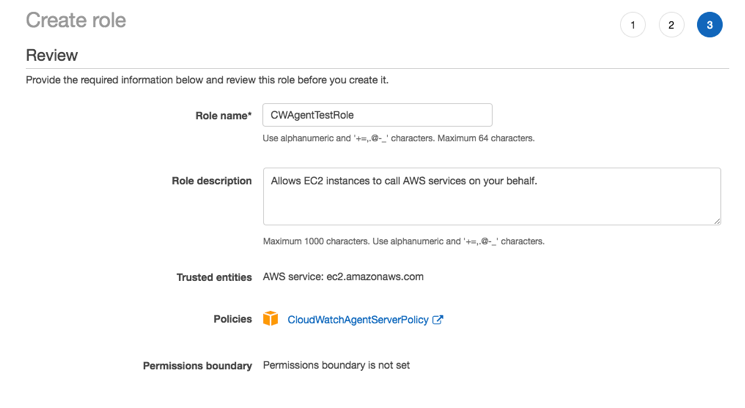Open the CloudWatchAgentServerPolicy link
745x408 pixels.
tap(357, 320)
